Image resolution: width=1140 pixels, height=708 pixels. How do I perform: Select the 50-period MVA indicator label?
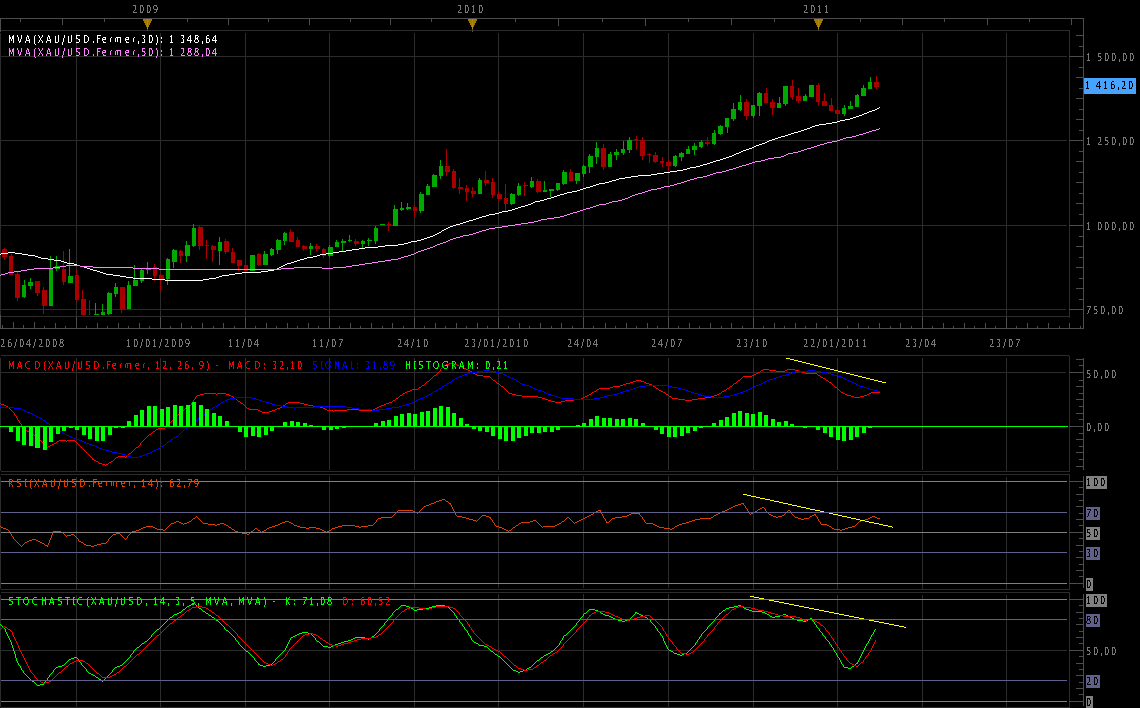pyautogui.click(x=112, y=52)
